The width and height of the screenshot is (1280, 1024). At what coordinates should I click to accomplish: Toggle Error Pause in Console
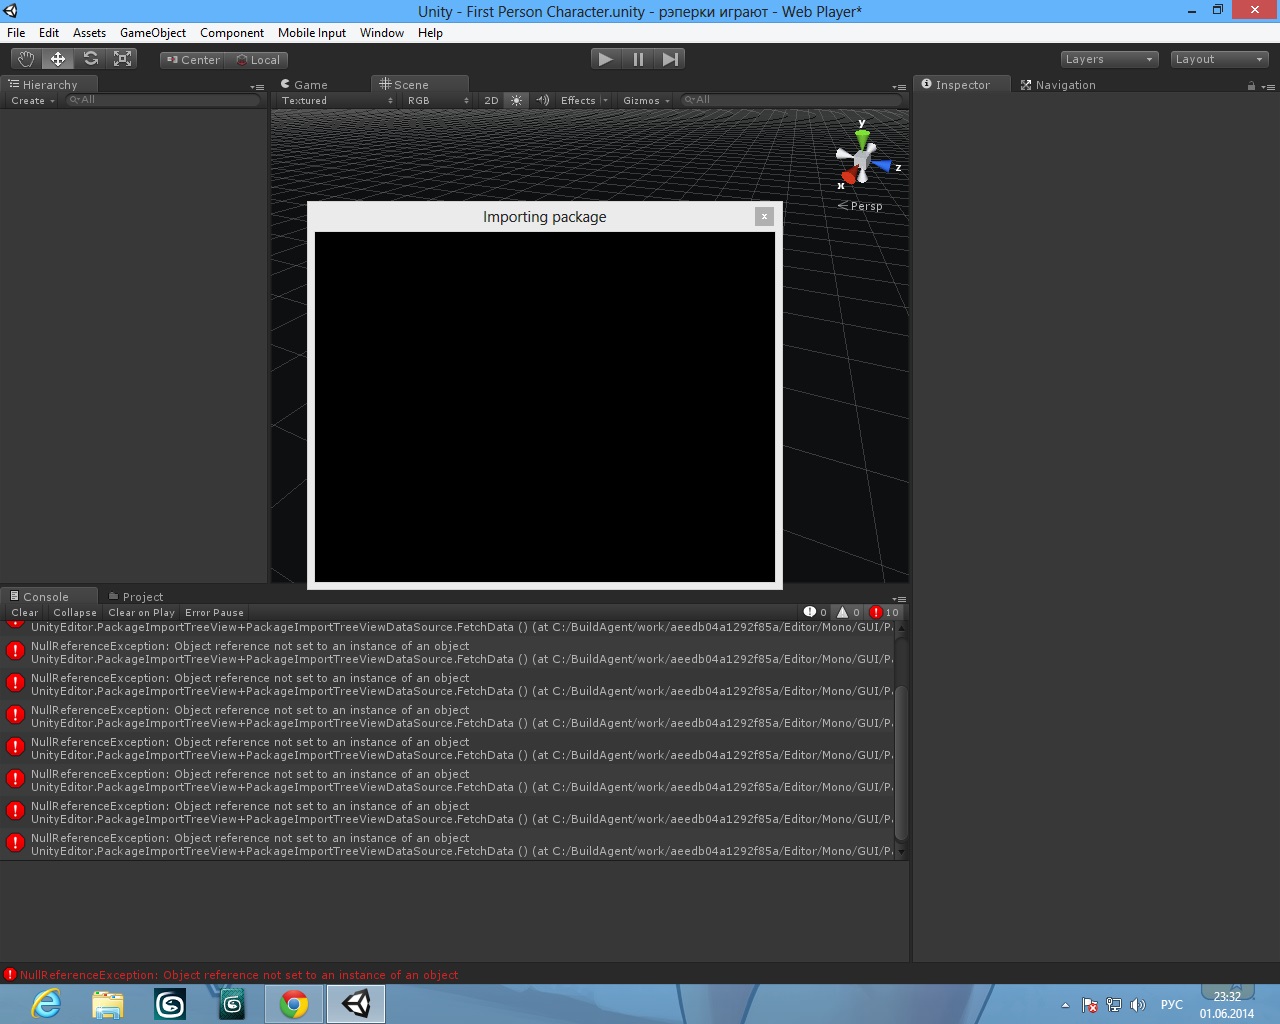click(214, 613)
